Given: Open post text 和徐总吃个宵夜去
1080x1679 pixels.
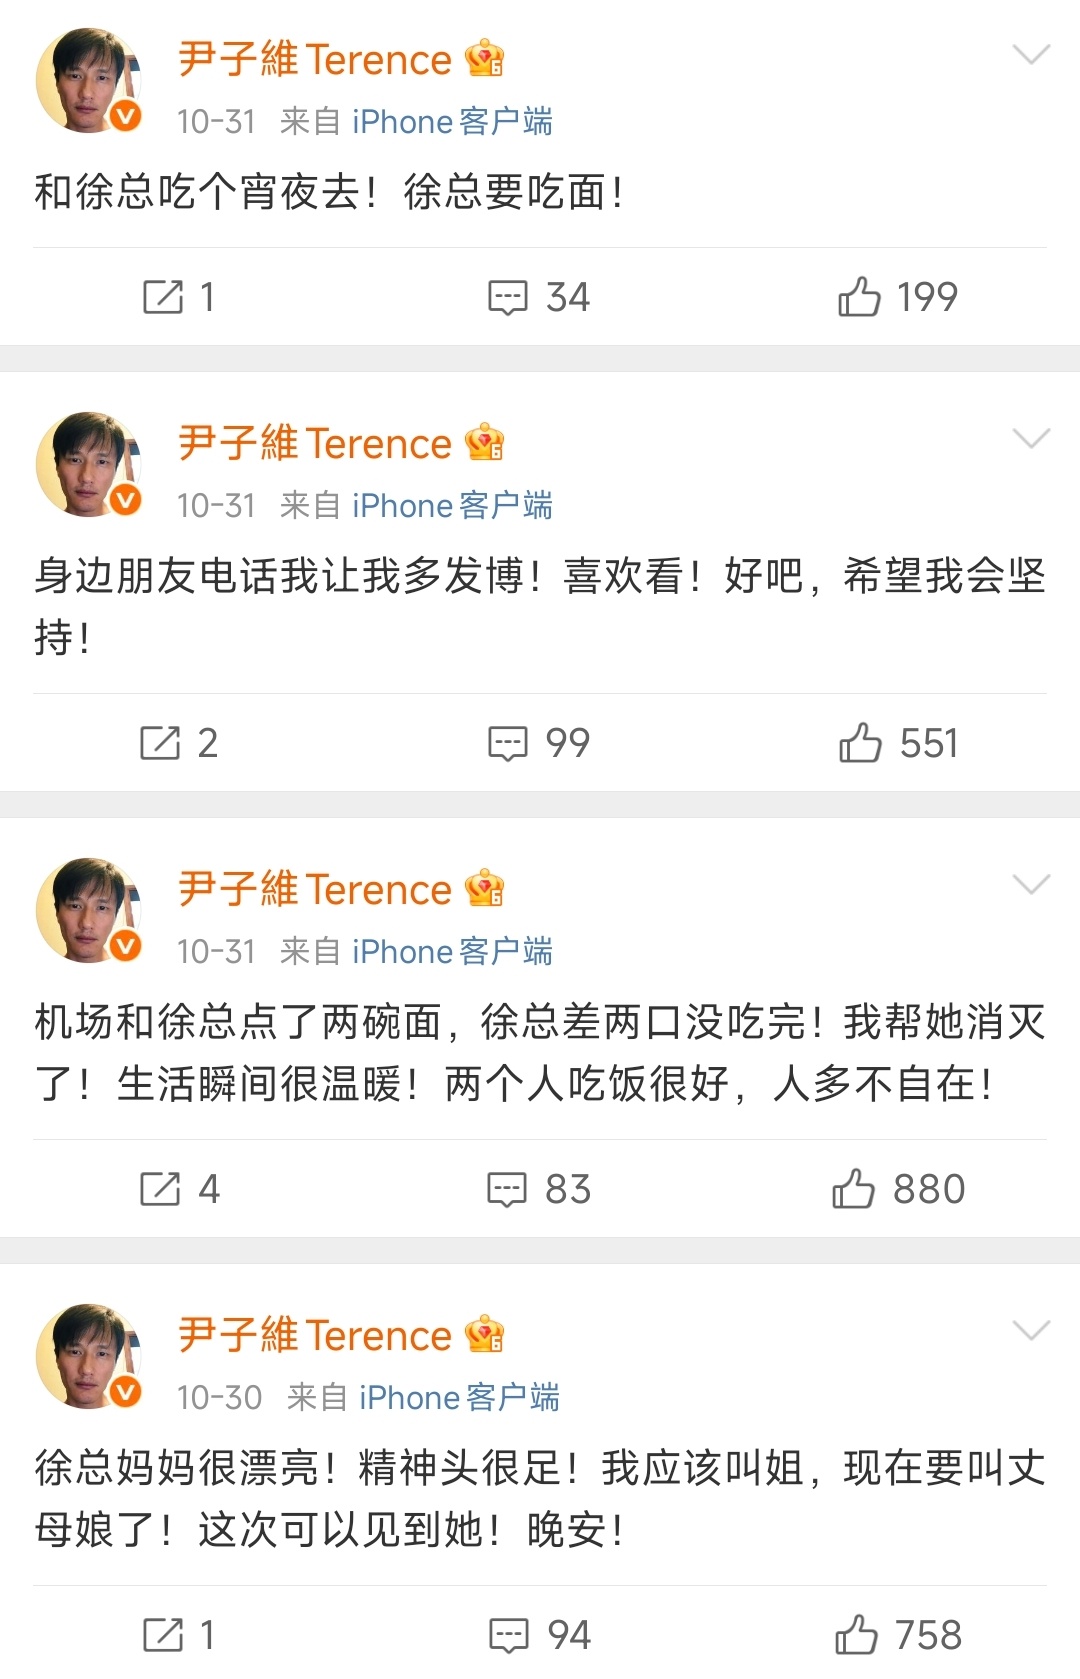Looking at the screenshot, I should pos(330,192).
